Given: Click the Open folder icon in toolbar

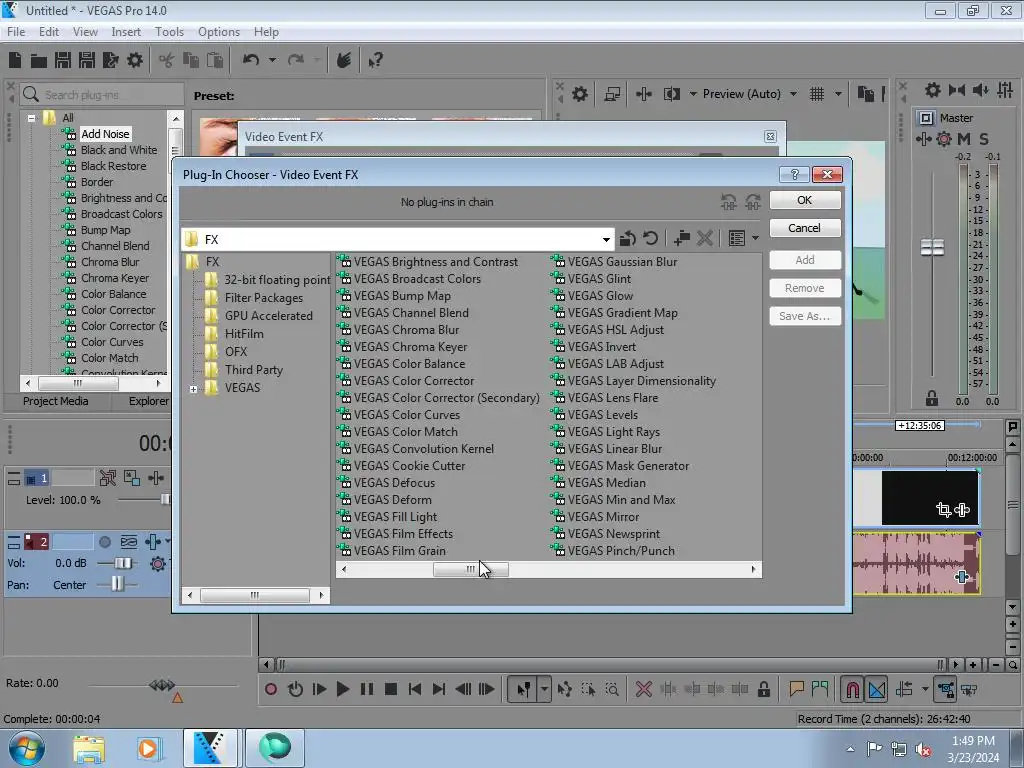Looking at the screenshot, I should tap(39, 61).
